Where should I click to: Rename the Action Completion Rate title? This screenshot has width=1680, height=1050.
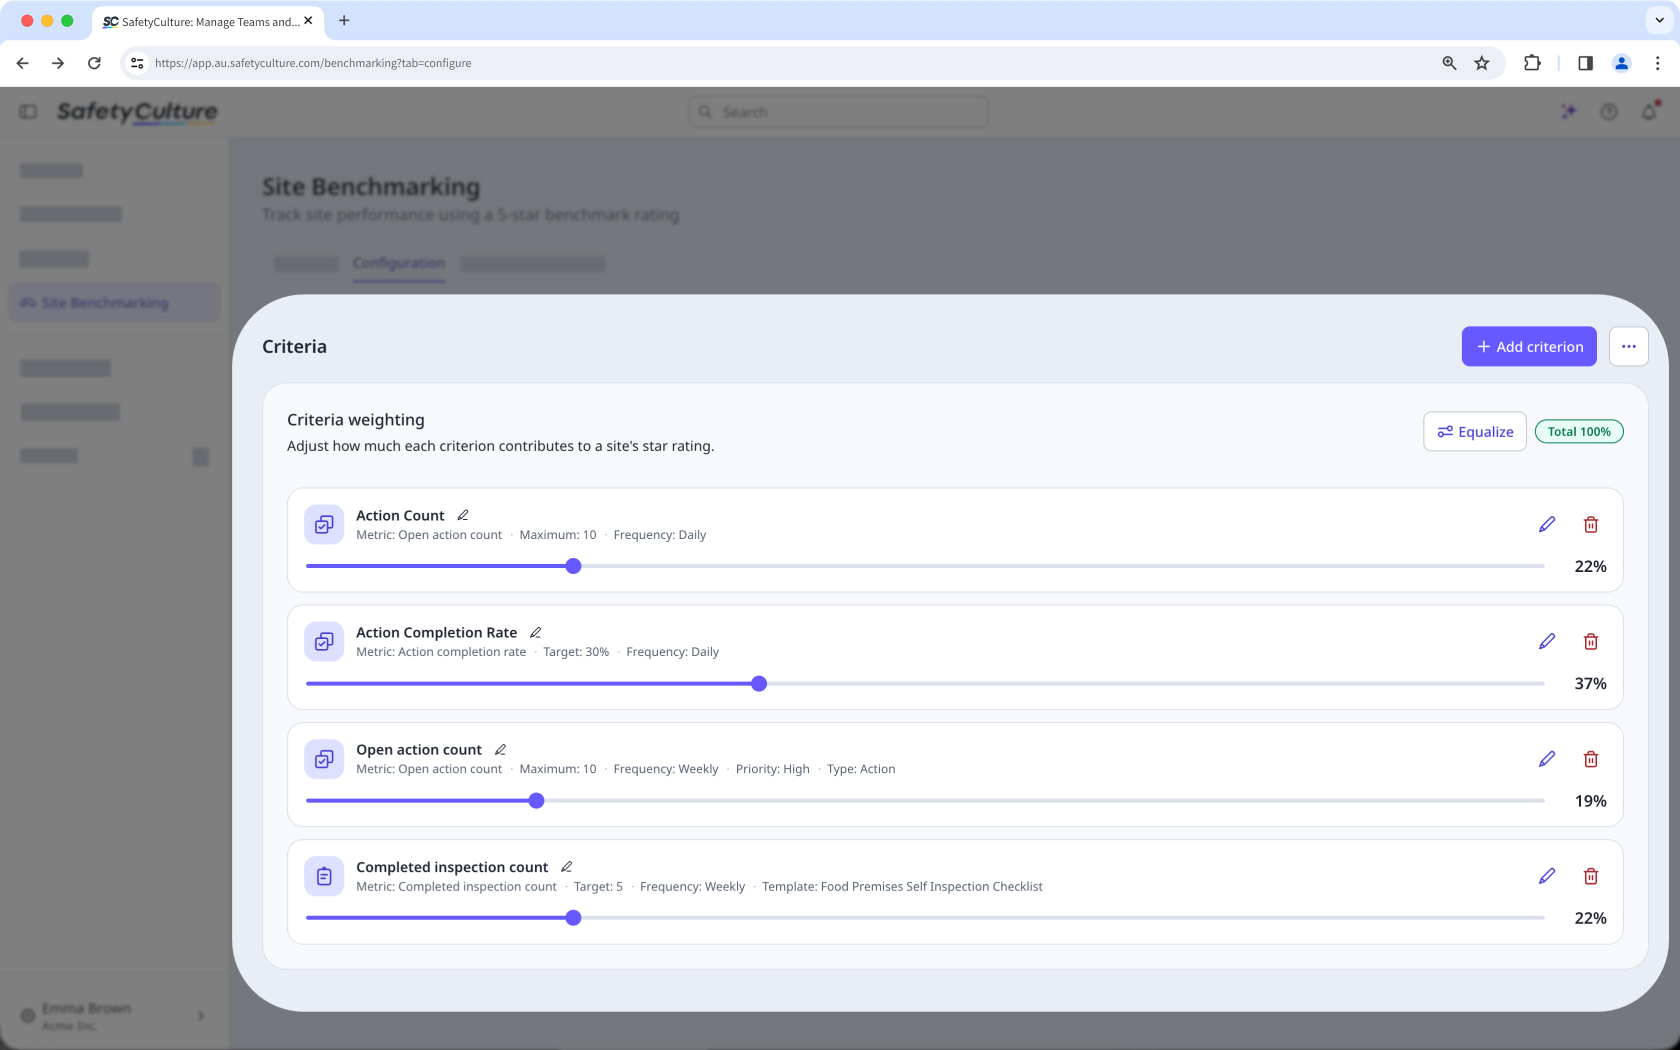coord(535,632)
